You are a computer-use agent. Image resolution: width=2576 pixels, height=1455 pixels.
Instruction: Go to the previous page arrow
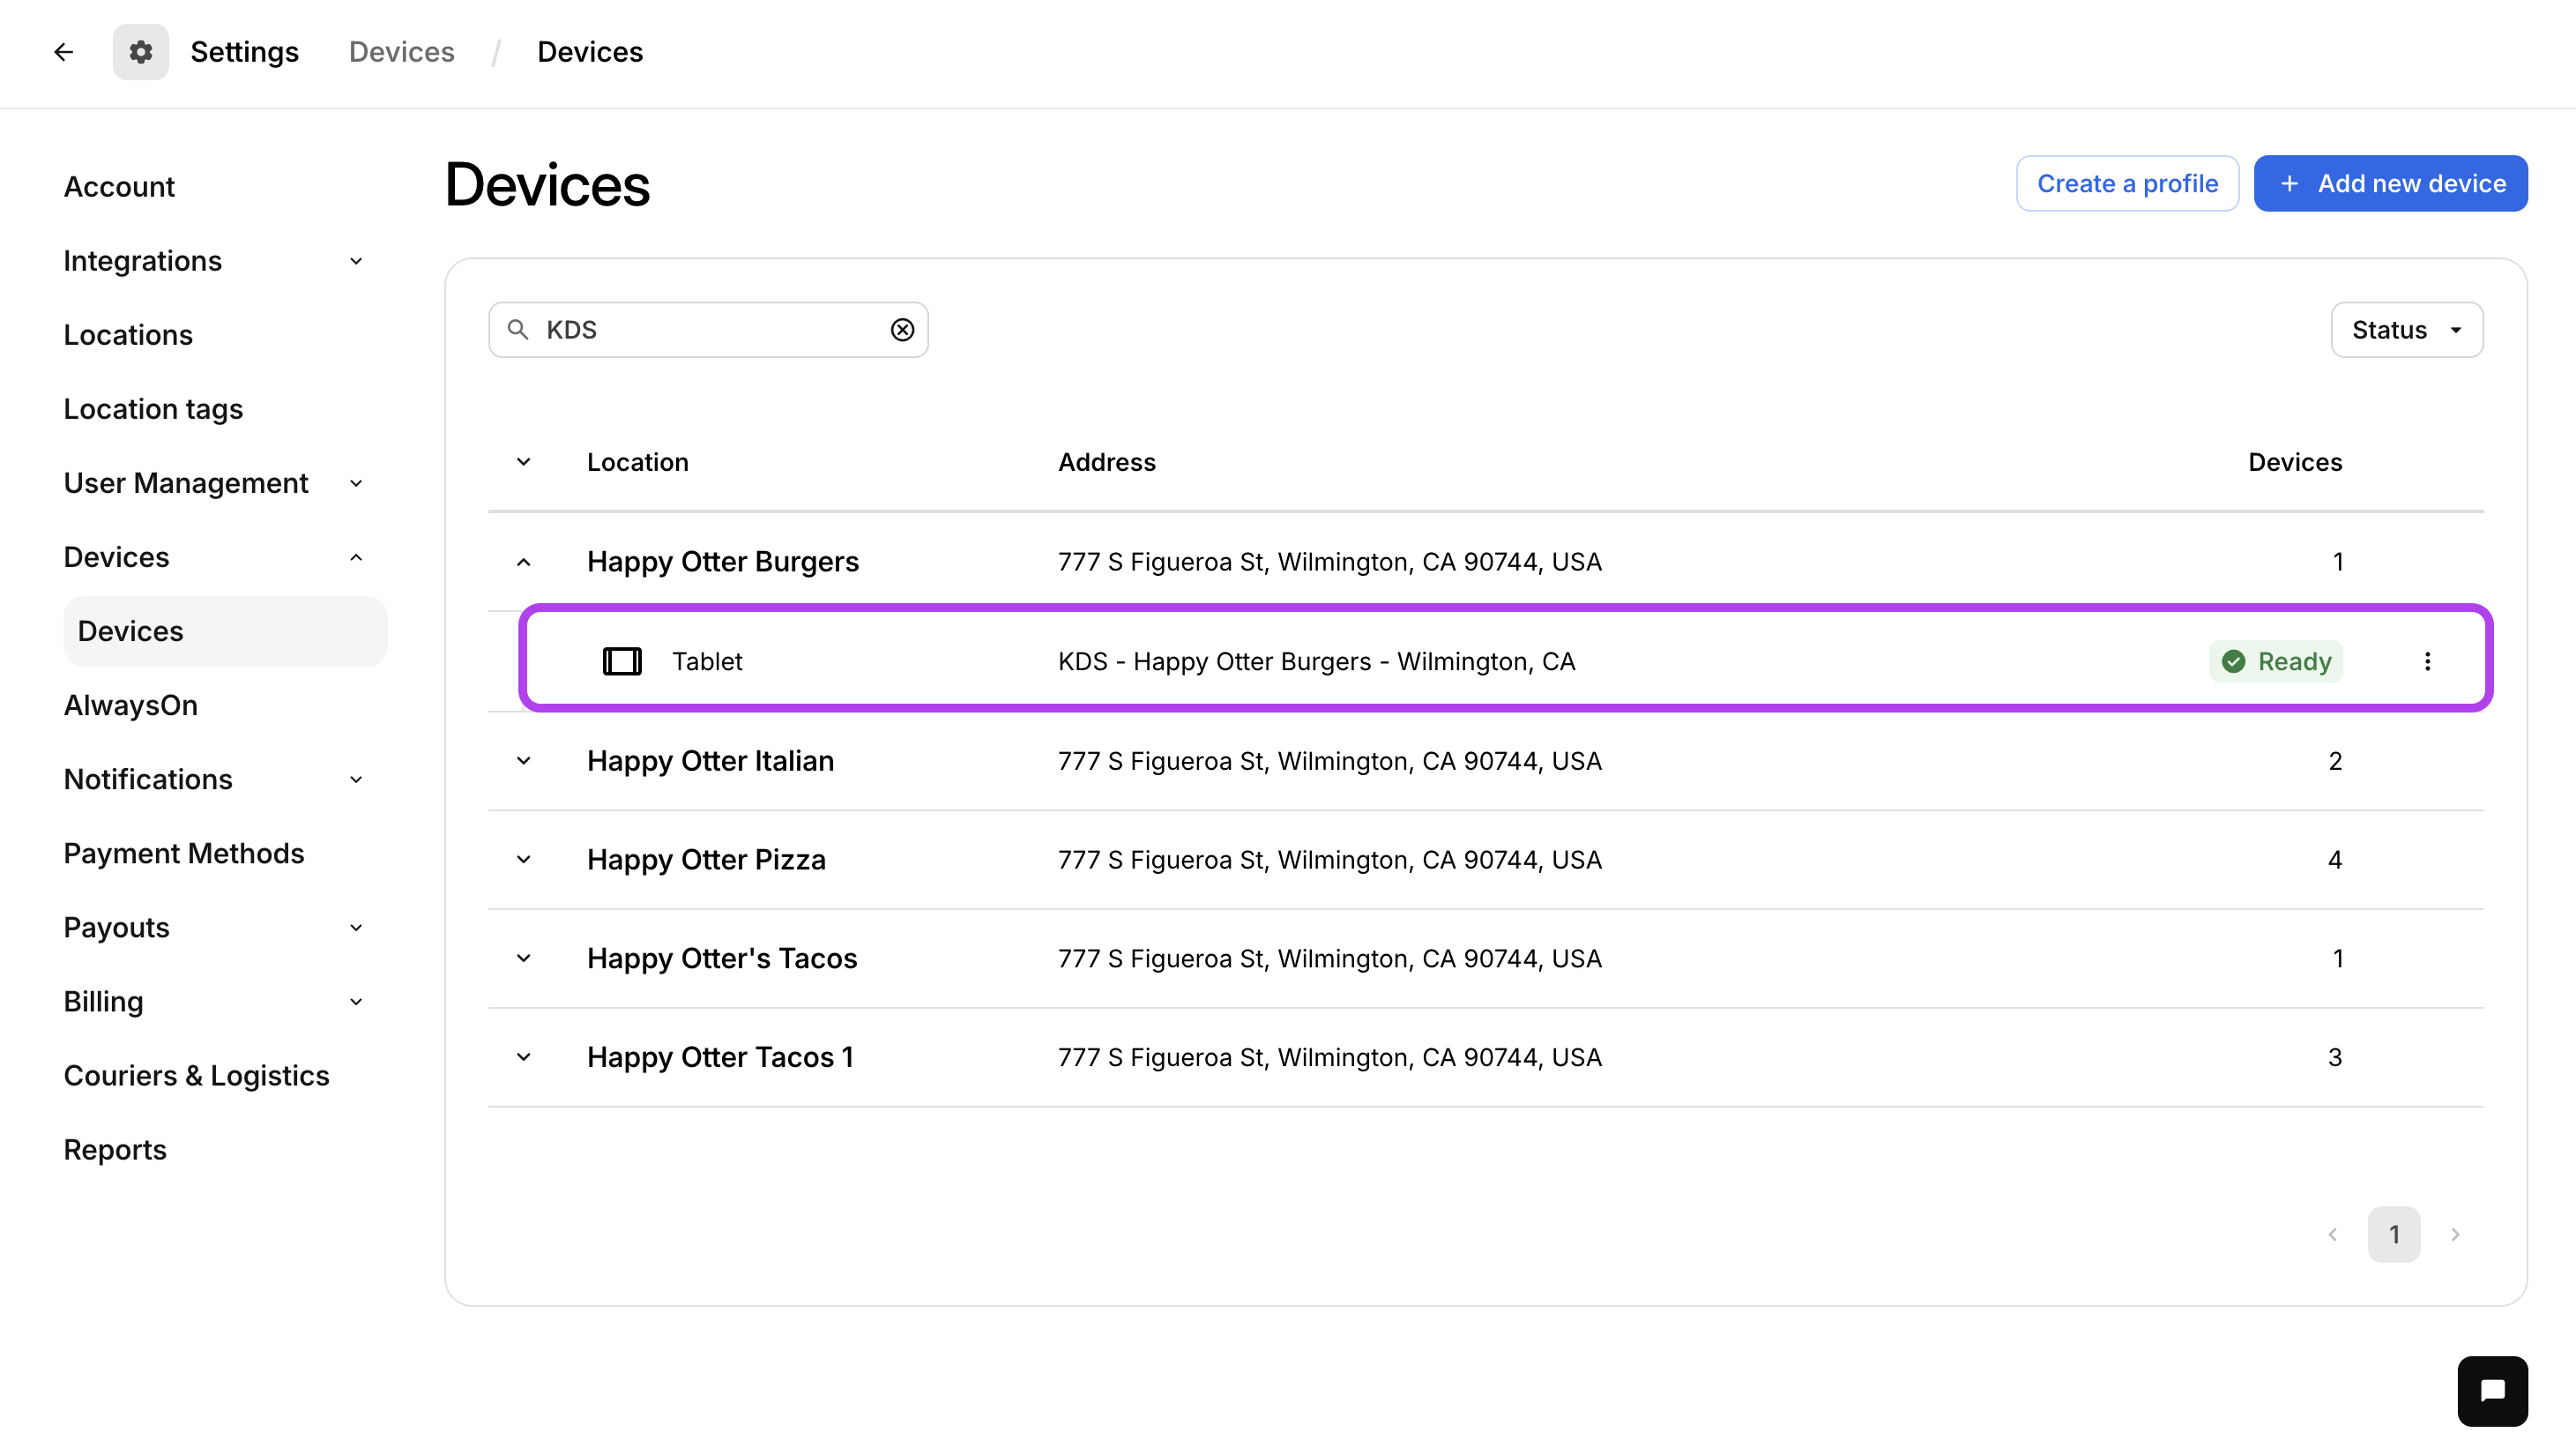pyautogui.click(x=2332, y=1234)
